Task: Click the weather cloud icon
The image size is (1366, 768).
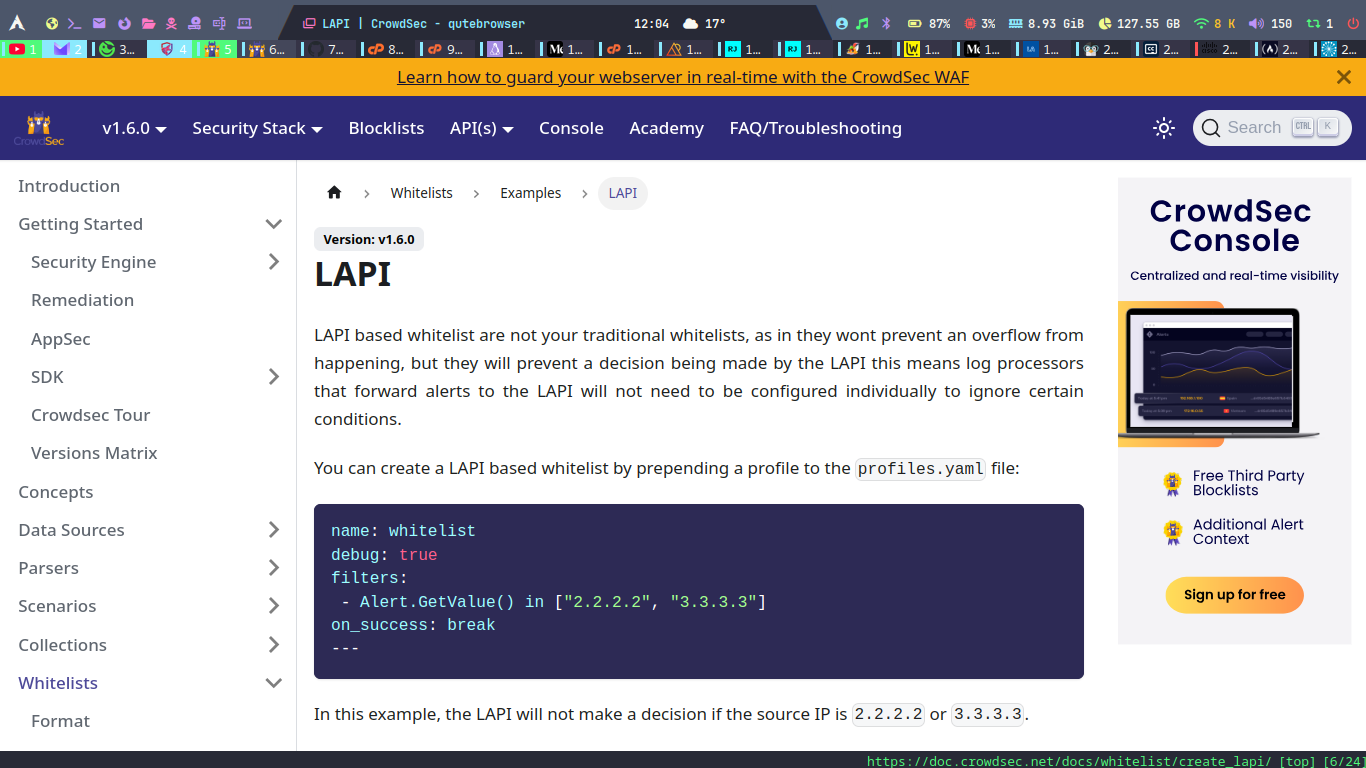Action: [x=691, y=23]
